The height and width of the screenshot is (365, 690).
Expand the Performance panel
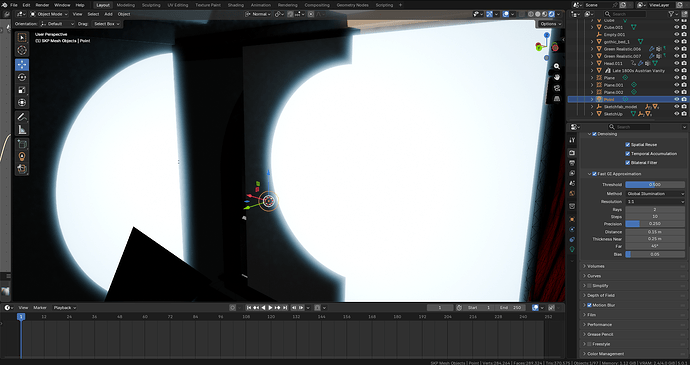click(599, 324)
